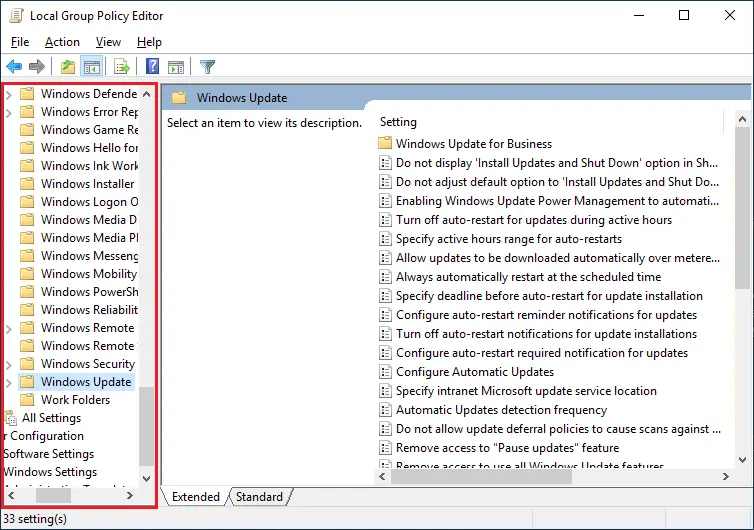
Task: Select 'Configure auto-restart reminder notifications for updates'
Action: pyautogui.click(x=546, y=315)
